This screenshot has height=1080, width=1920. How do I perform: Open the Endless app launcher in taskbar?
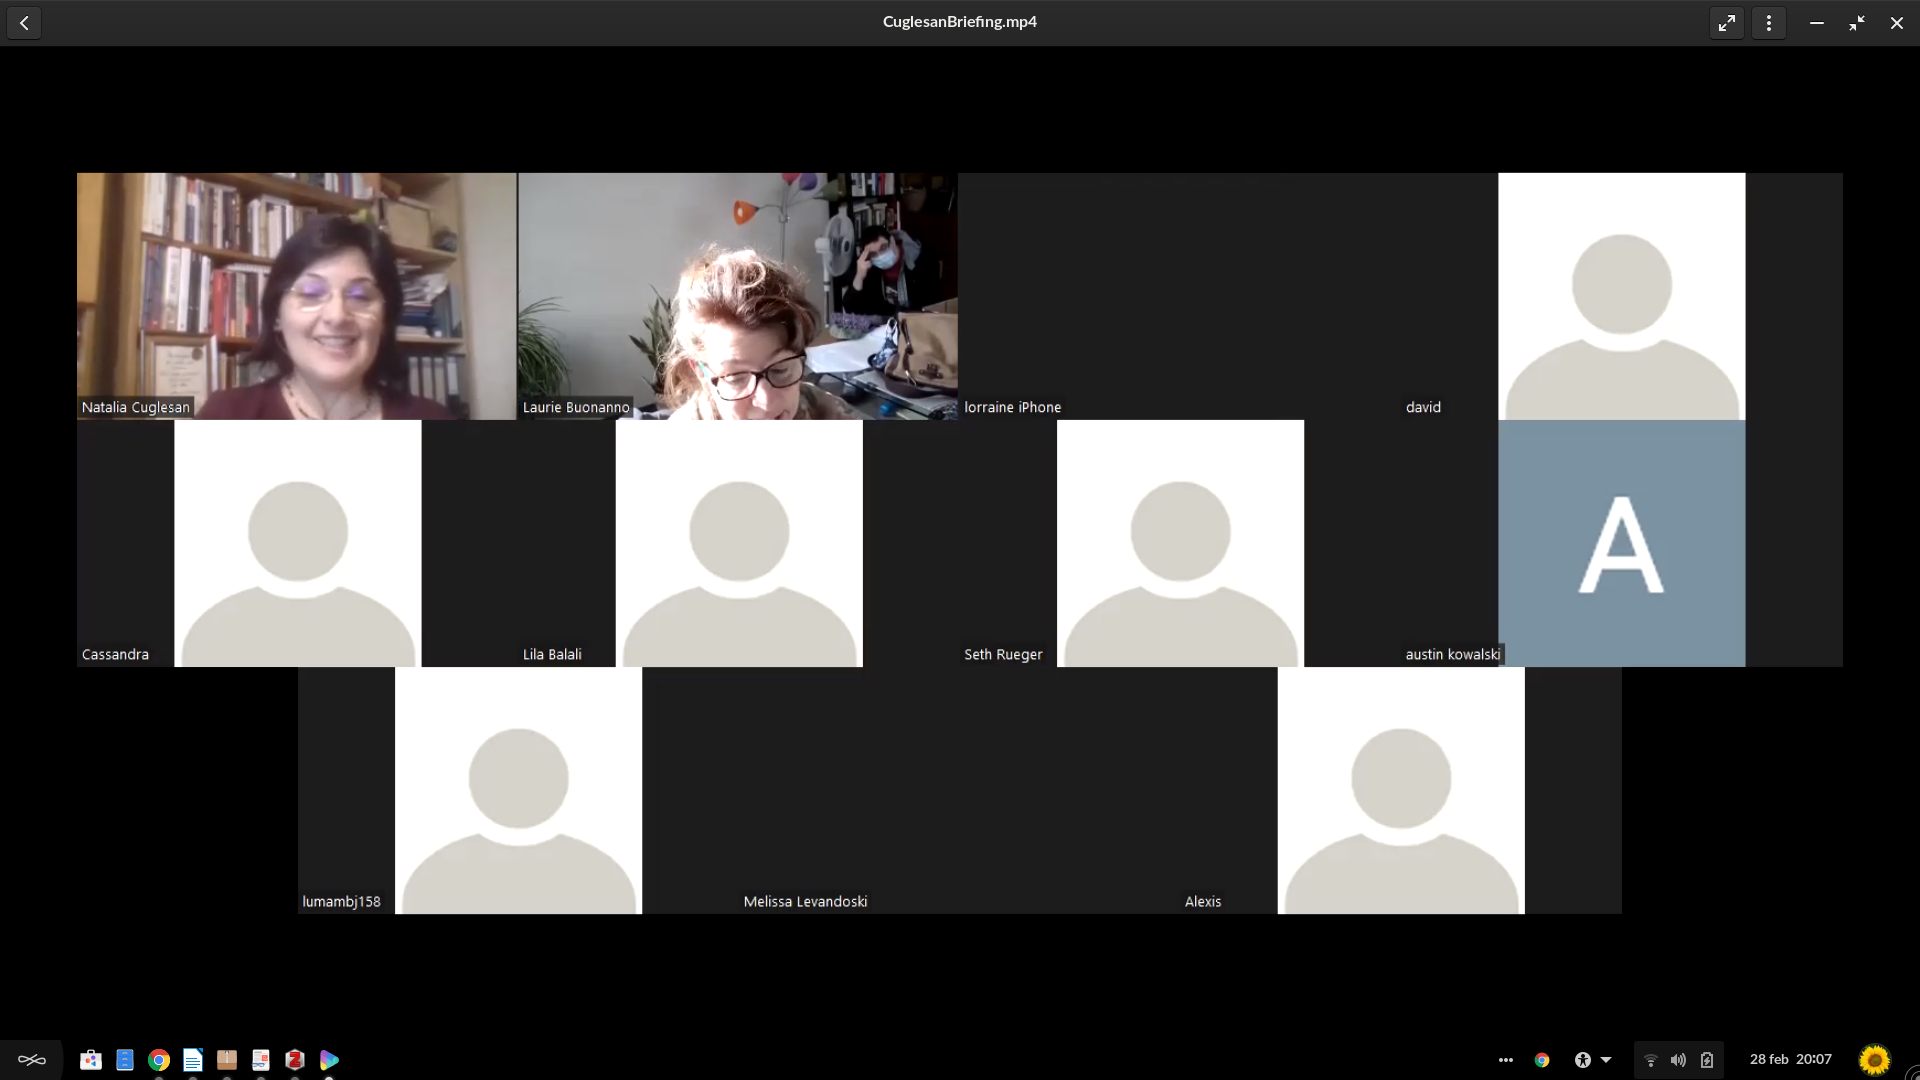[x=32, y=1060]
